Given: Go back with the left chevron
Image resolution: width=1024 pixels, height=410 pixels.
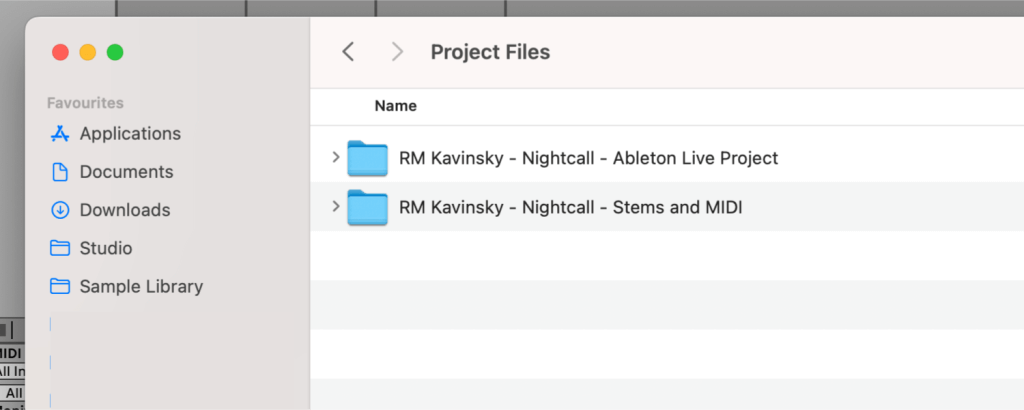Looking at the screenshot, I should 348,52.
